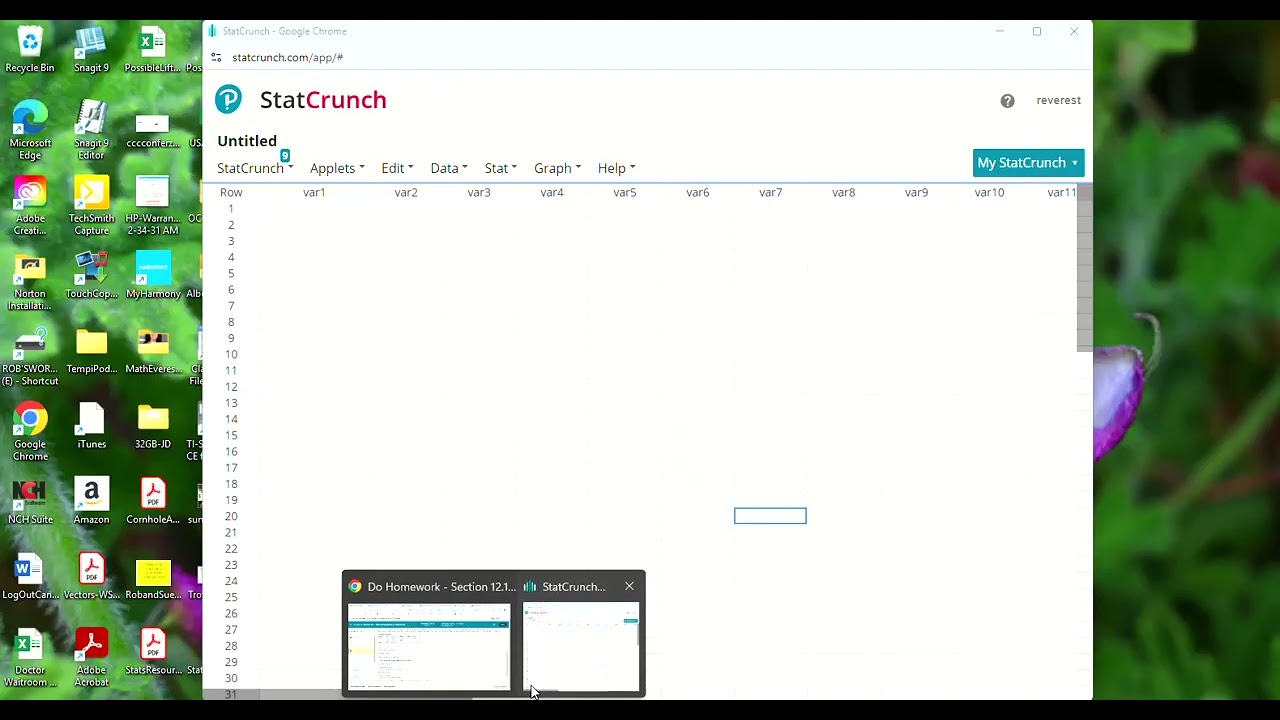Select the var3 column header

pos(479,192)
